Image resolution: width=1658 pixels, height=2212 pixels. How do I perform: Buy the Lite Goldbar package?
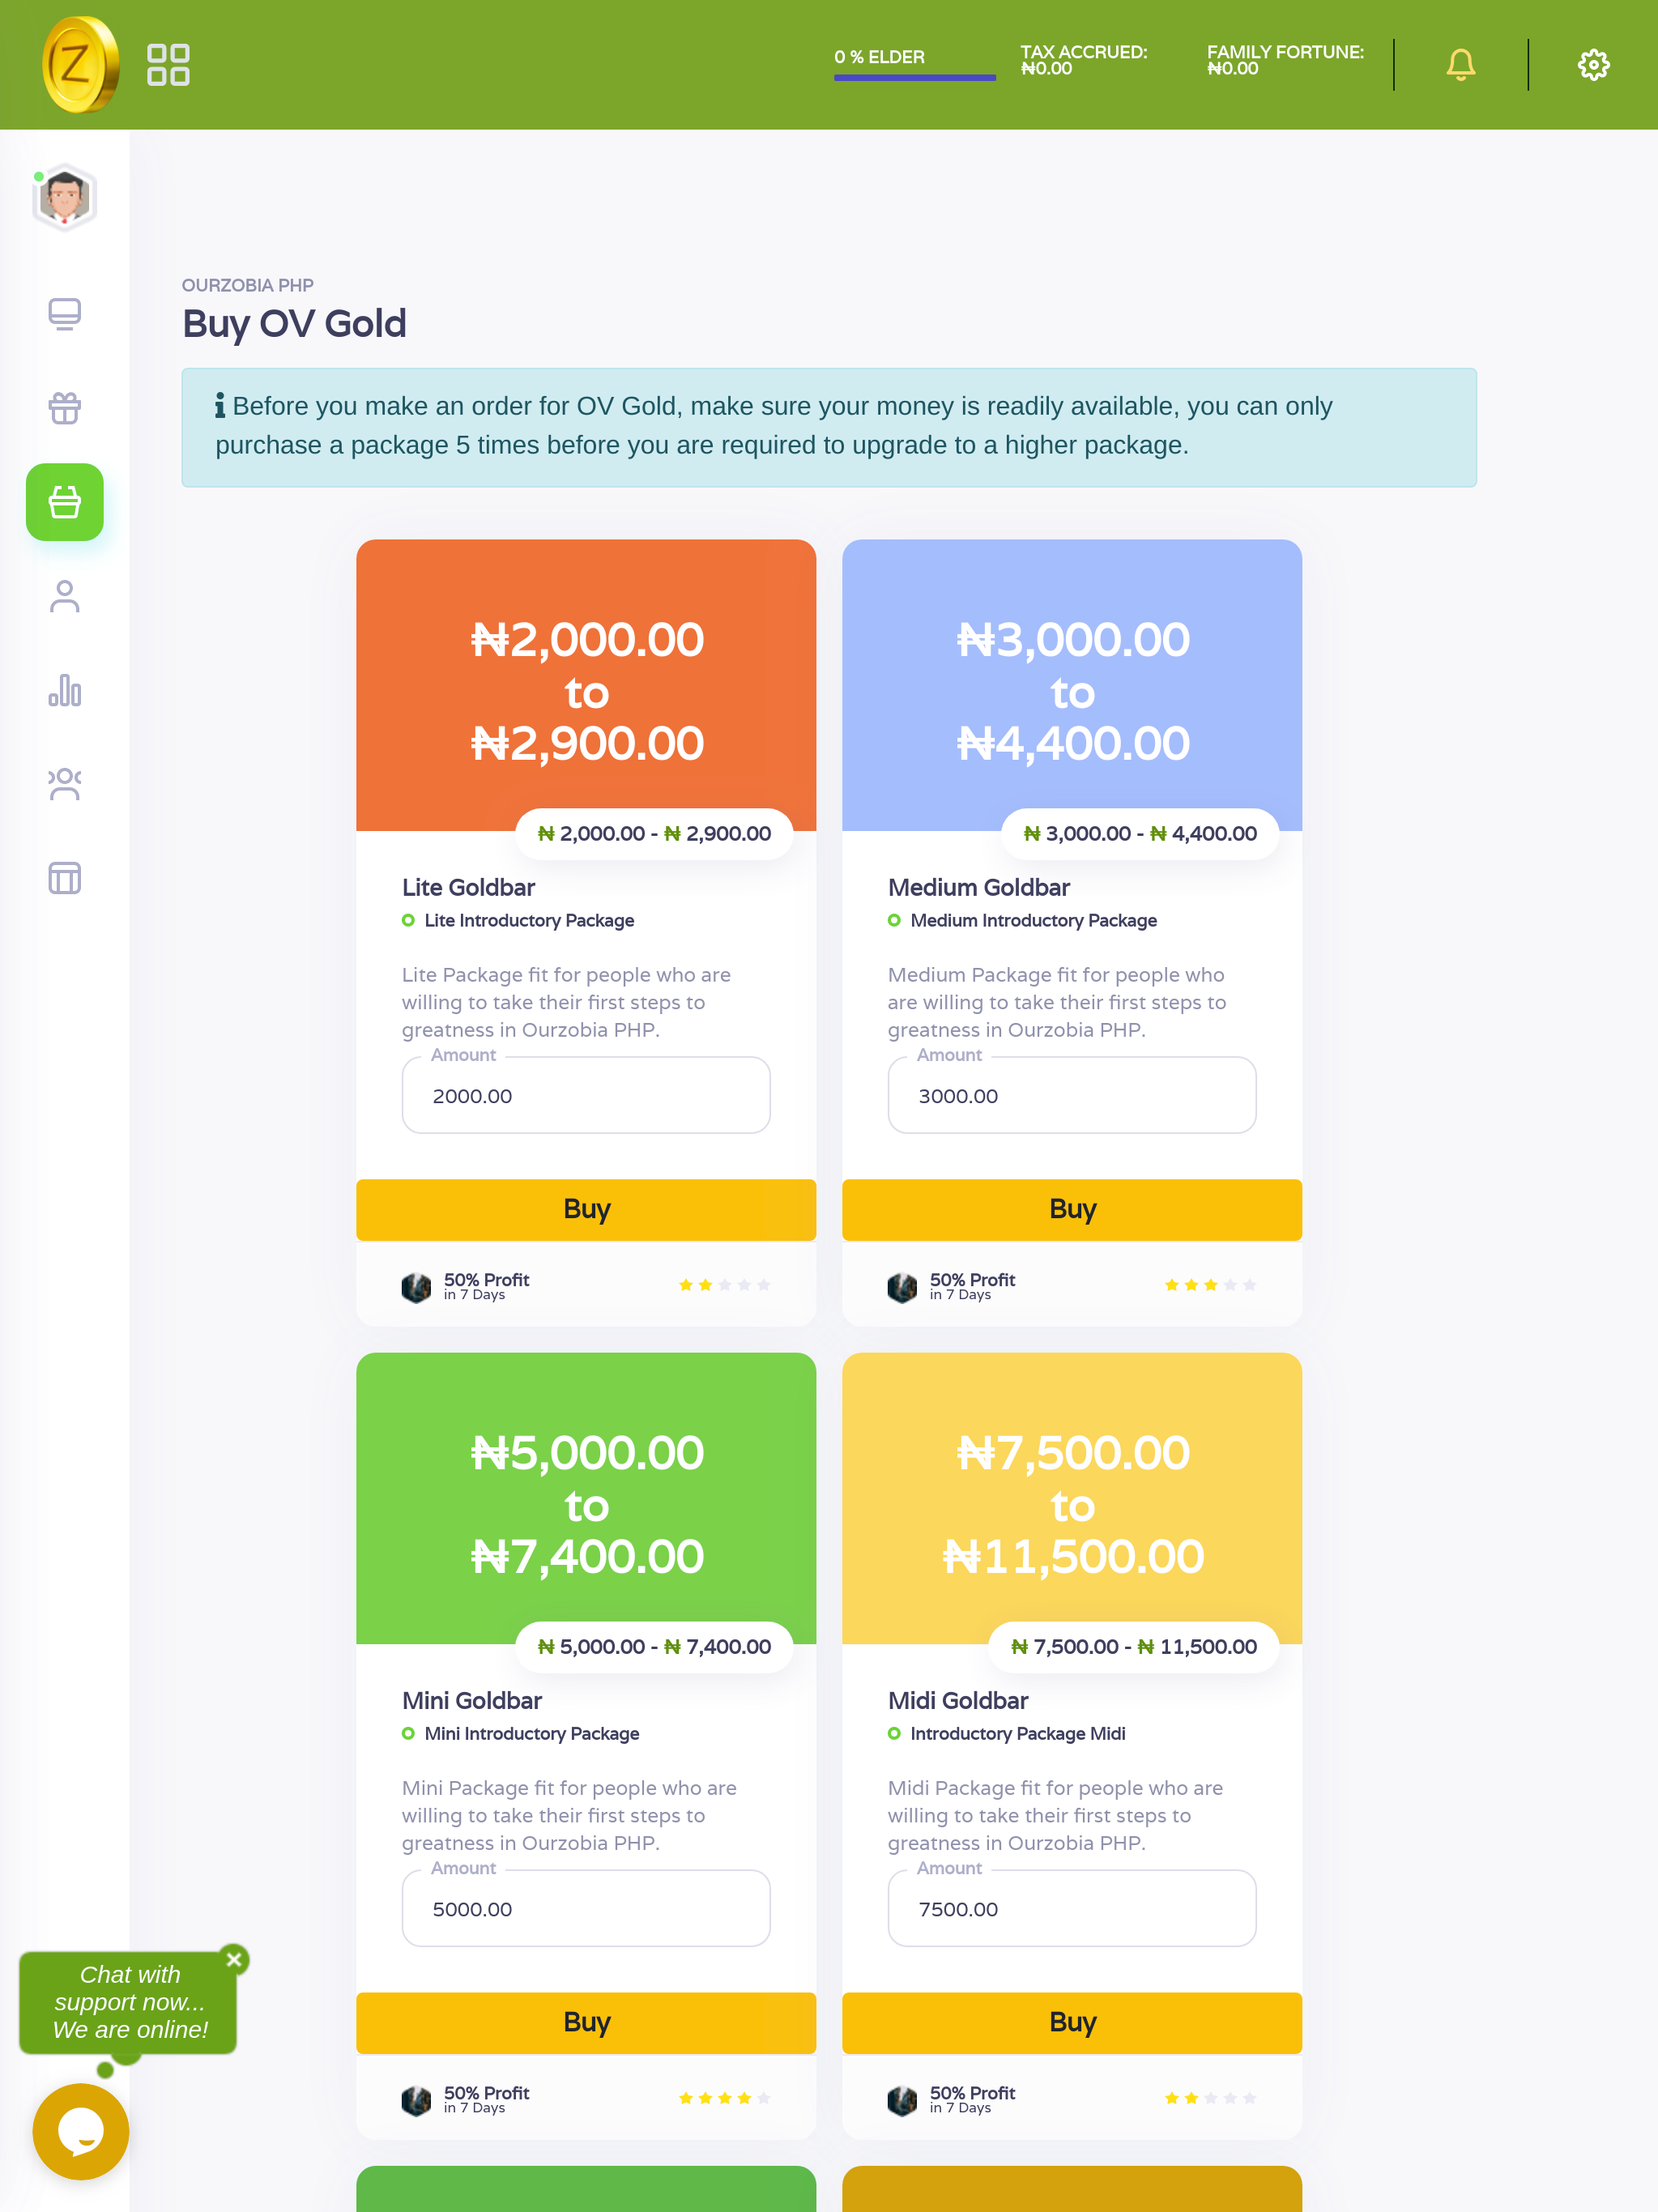point(586,1209)
